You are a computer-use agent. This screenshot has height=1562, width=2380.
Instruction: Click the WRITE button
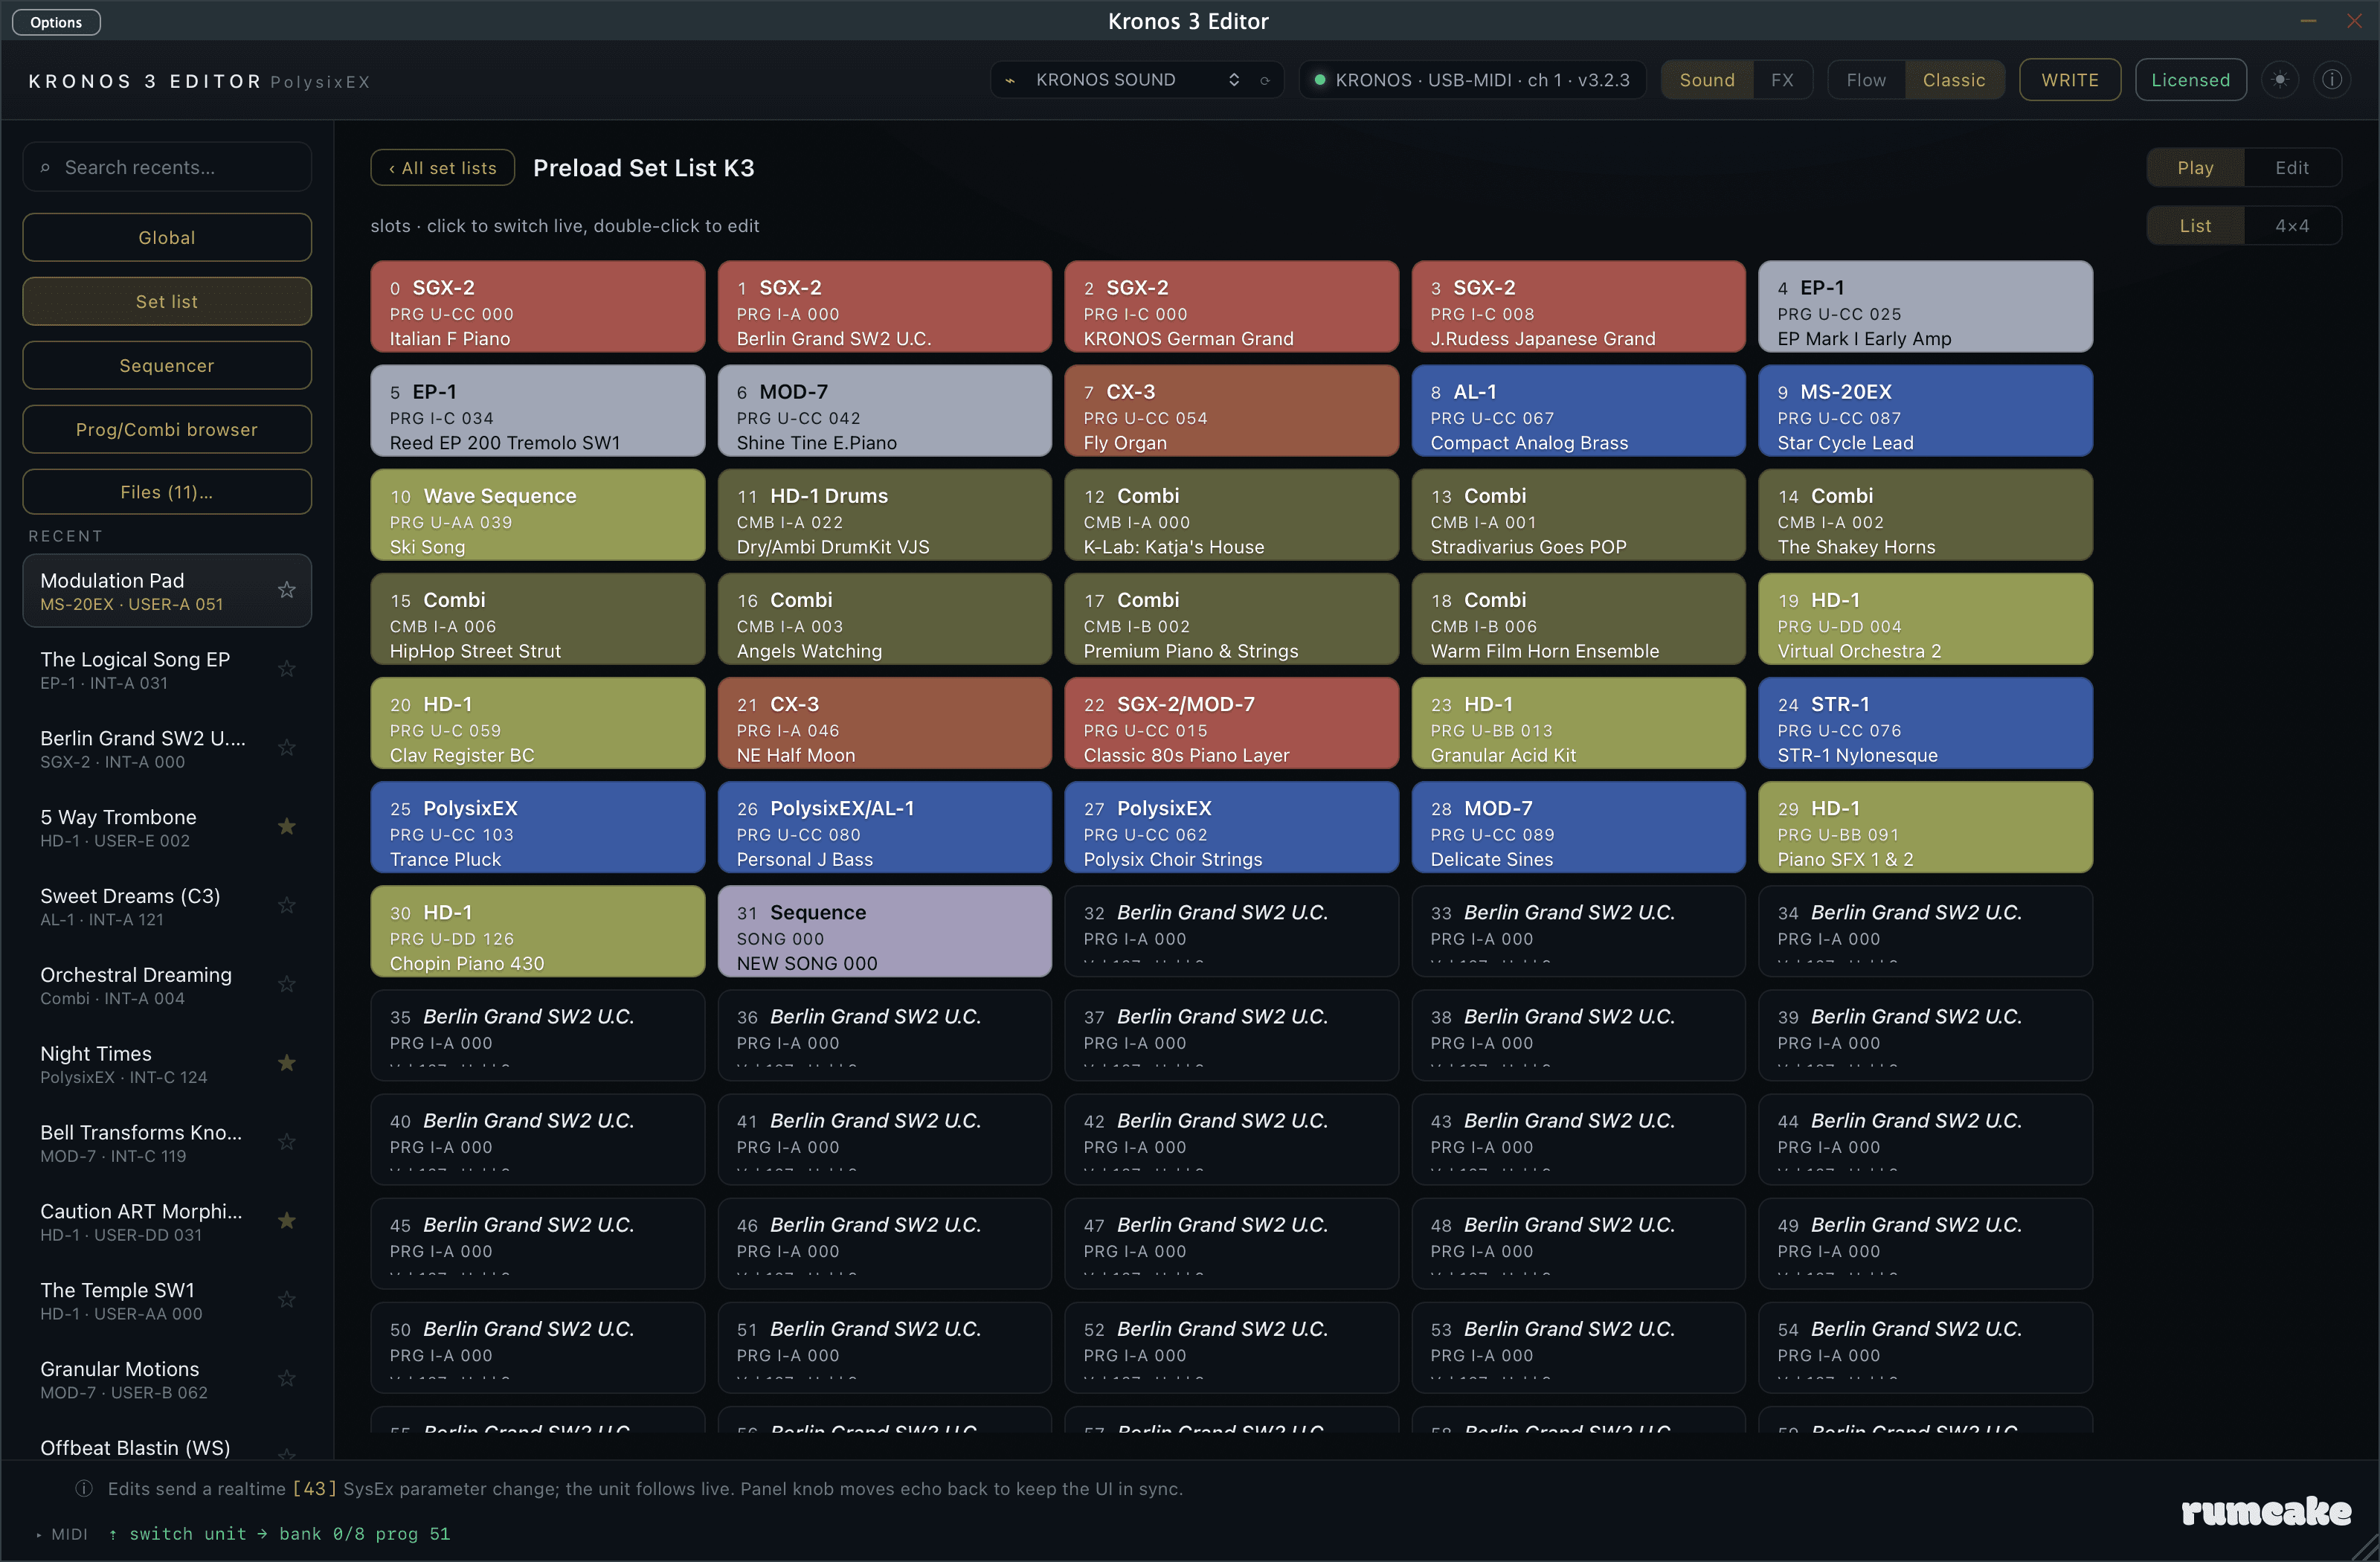tap(2069, 80)
